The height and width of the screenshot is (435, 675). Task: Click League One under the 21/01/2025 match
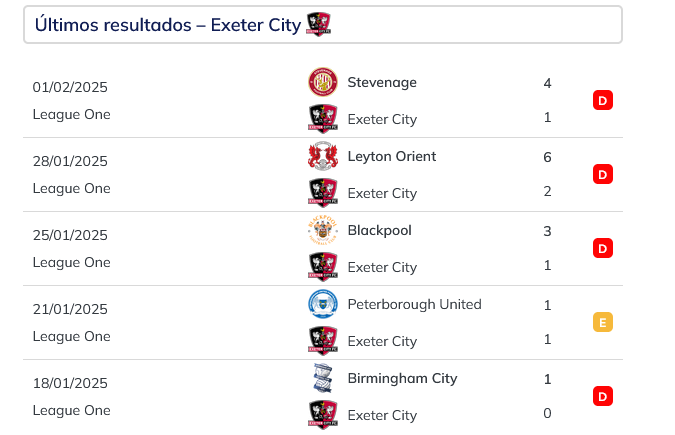[x=71, y=336]
